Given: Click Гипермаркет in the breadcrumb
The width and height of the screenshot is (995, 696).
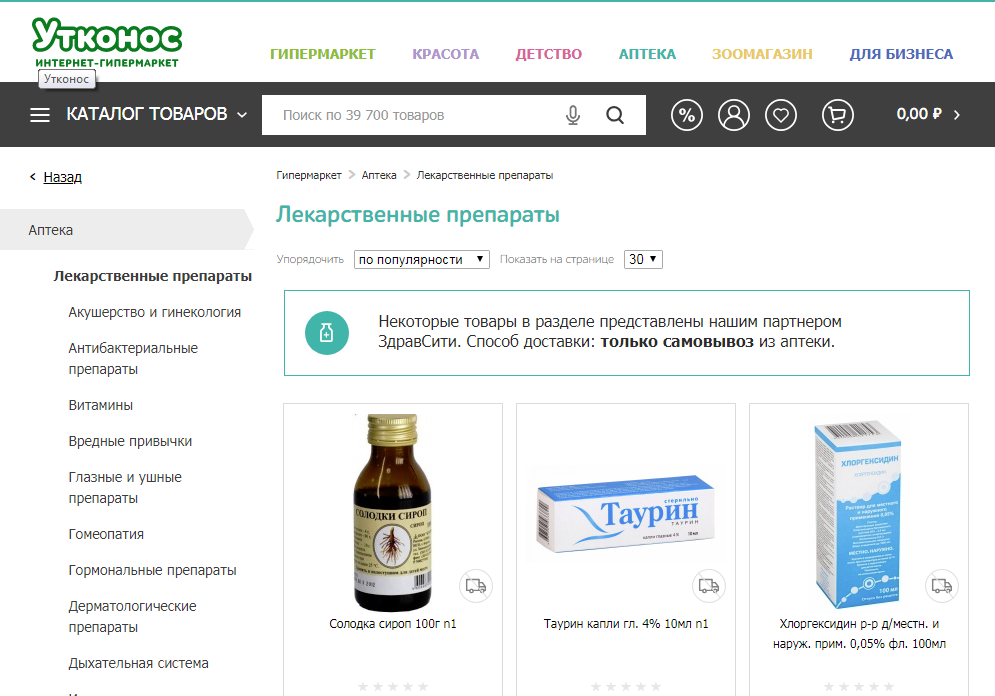Looking at the screenshot, I should 308,175.
